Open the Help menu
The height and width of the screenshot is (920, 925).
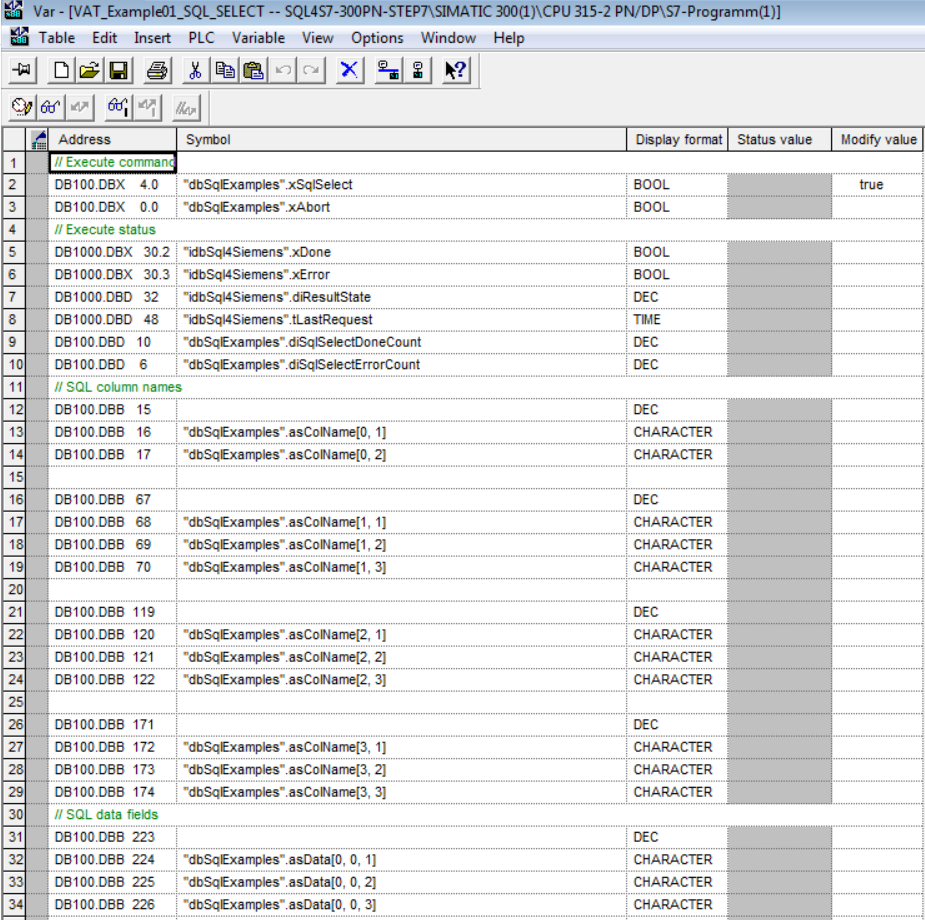coord(509,38)
